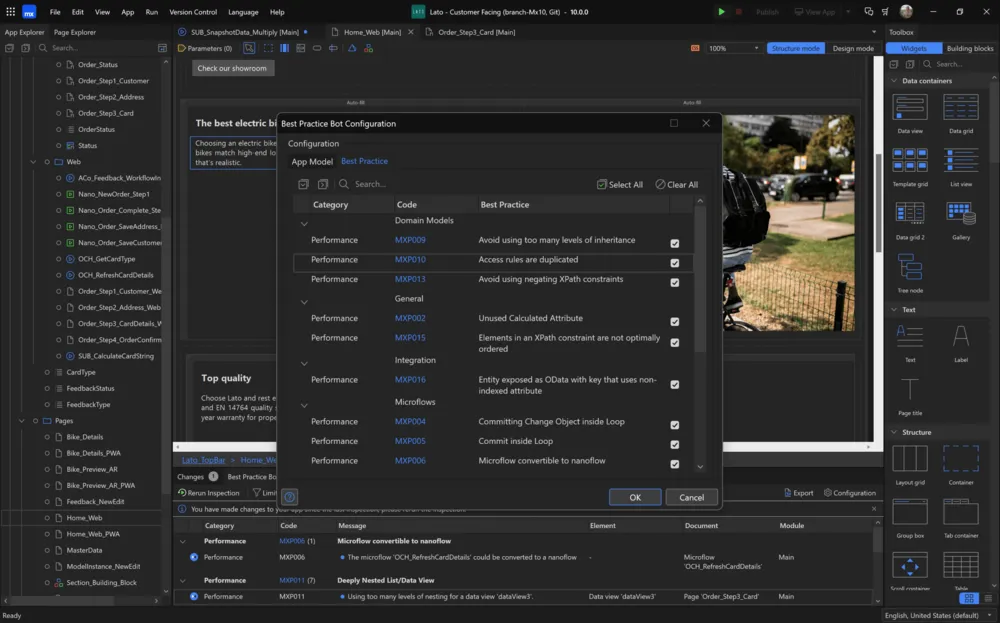Image resolution: width=1000 pixels, height=623 pixels.
Task: Collapse the General group in the dialog
Action: click(x=304, y=302)
